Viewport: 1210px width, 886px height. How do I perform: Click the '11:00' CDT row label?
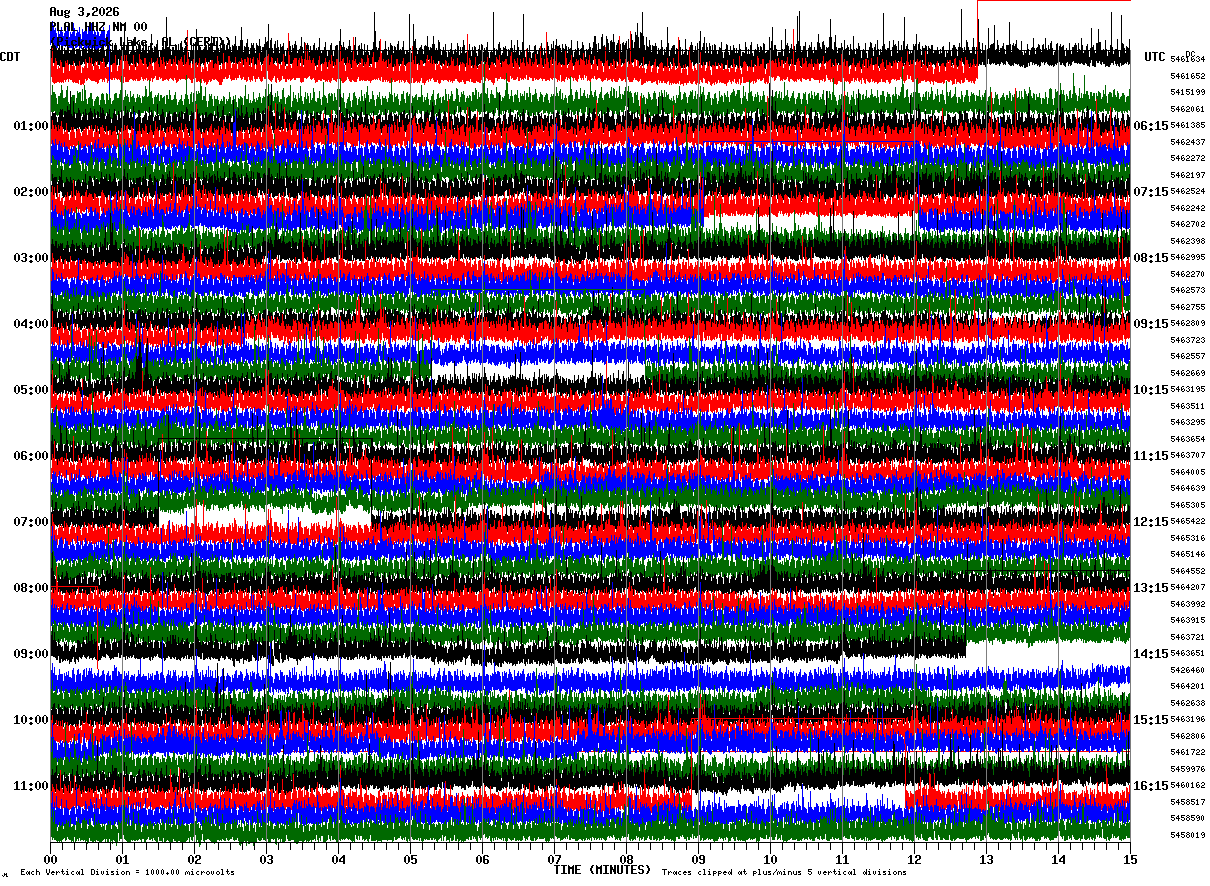(31, 786)
